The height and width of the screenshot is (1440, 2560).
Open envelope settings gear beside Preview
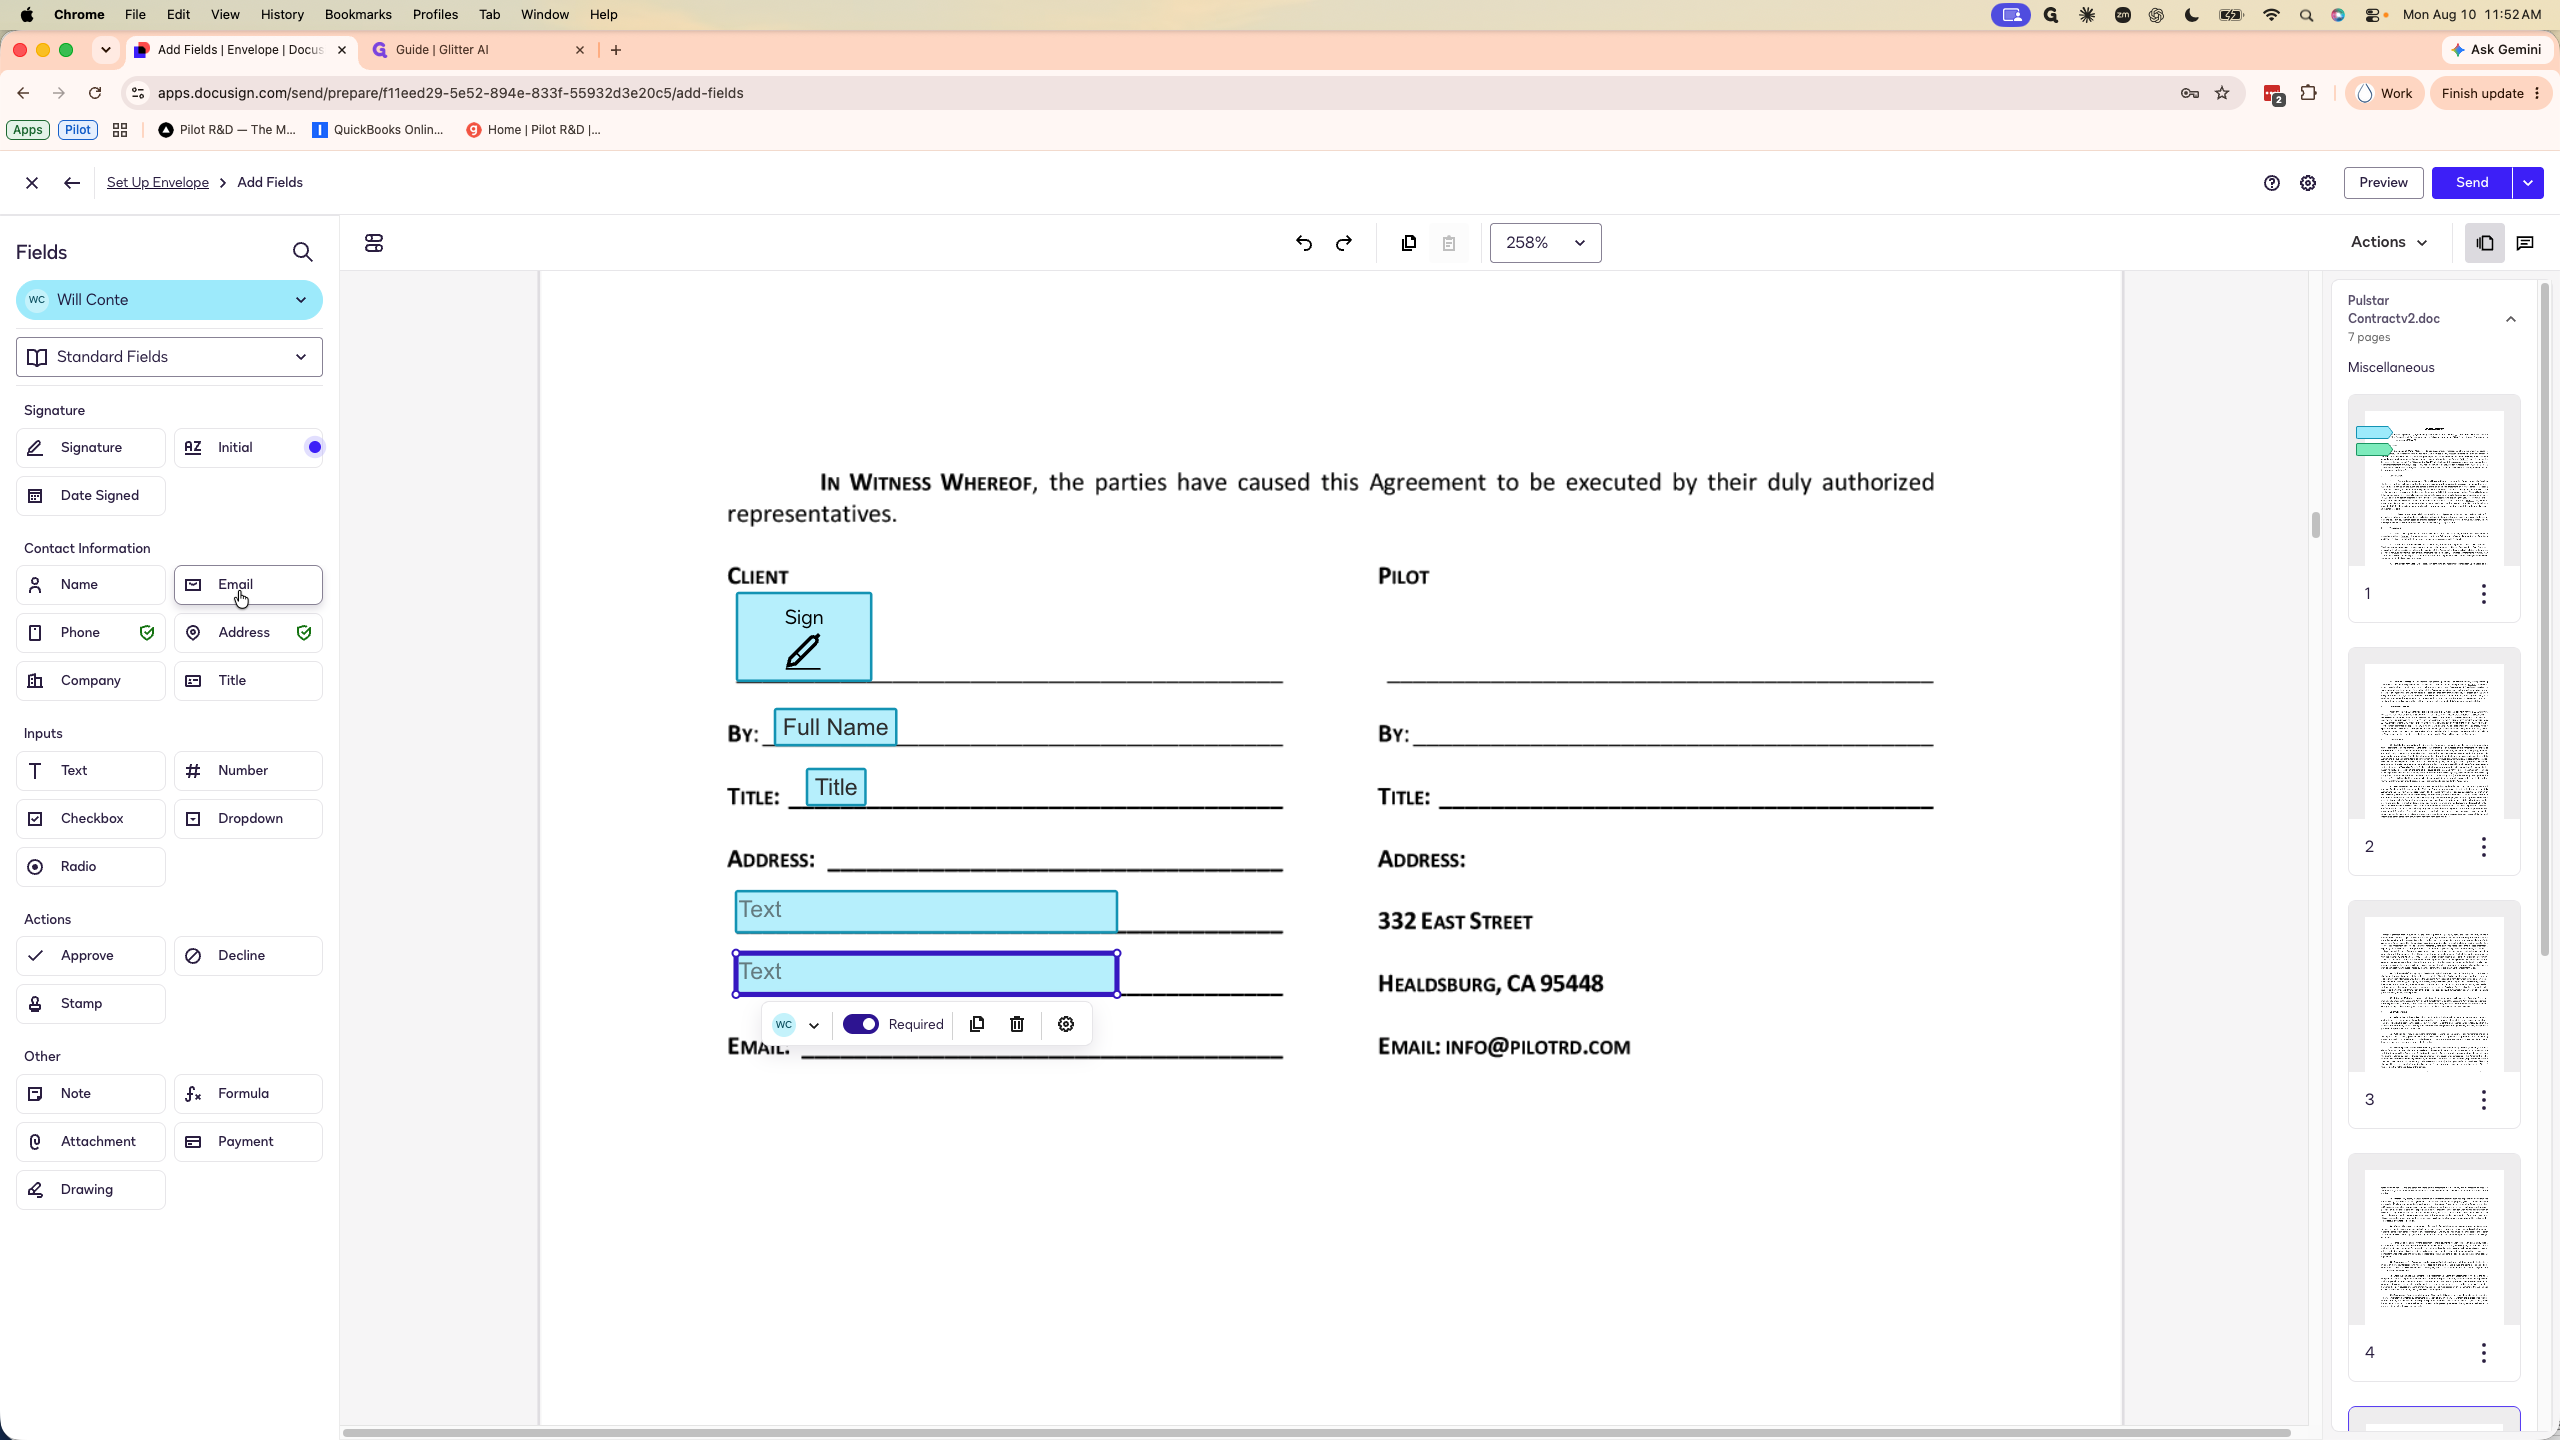[2308, 183]
